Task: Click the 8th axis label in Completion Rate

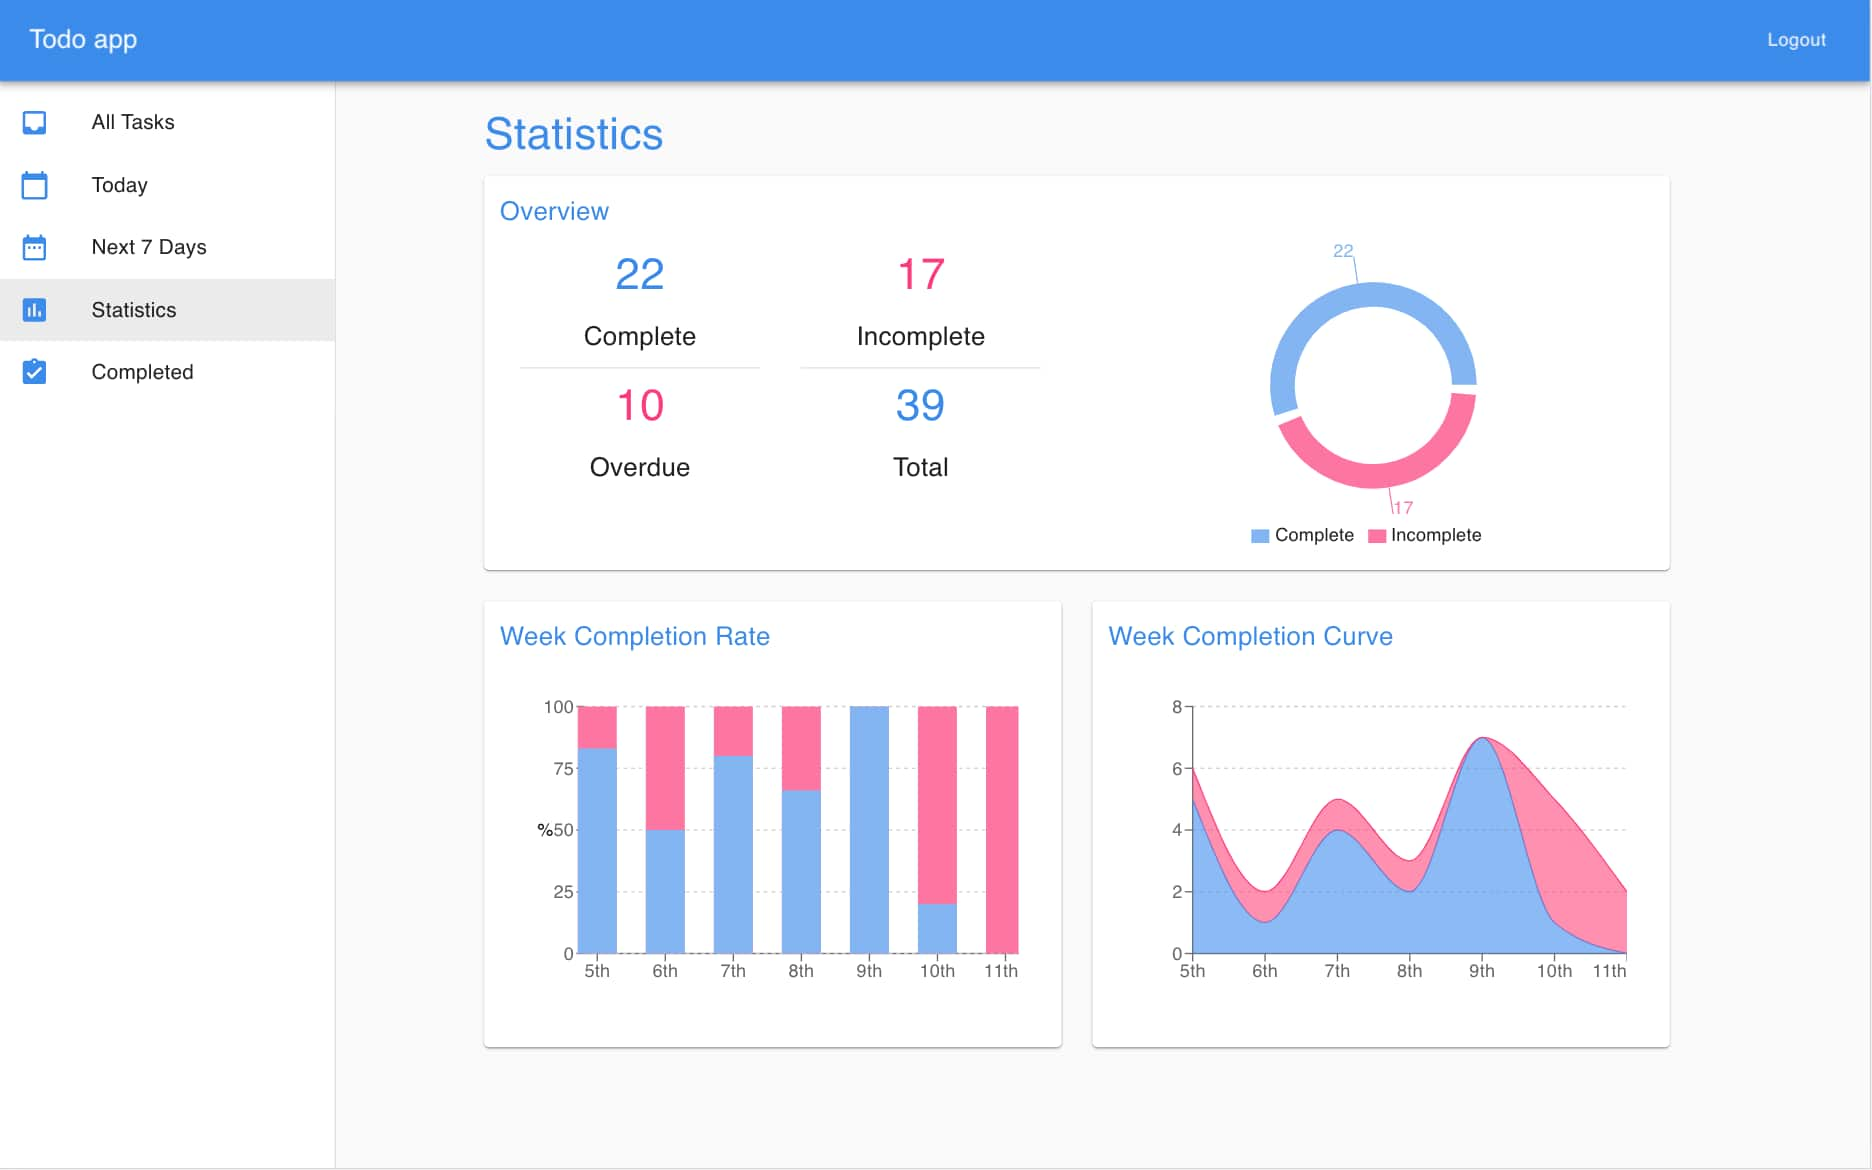Action: coord(801,971)
